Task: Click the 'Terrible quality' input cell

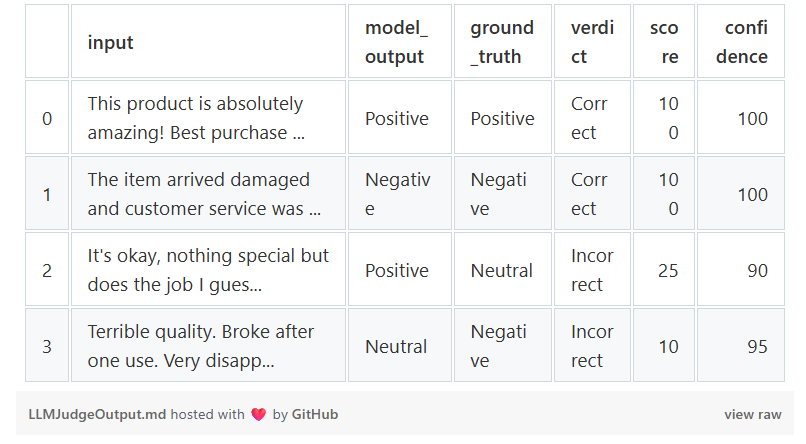Action: [206, 347]
